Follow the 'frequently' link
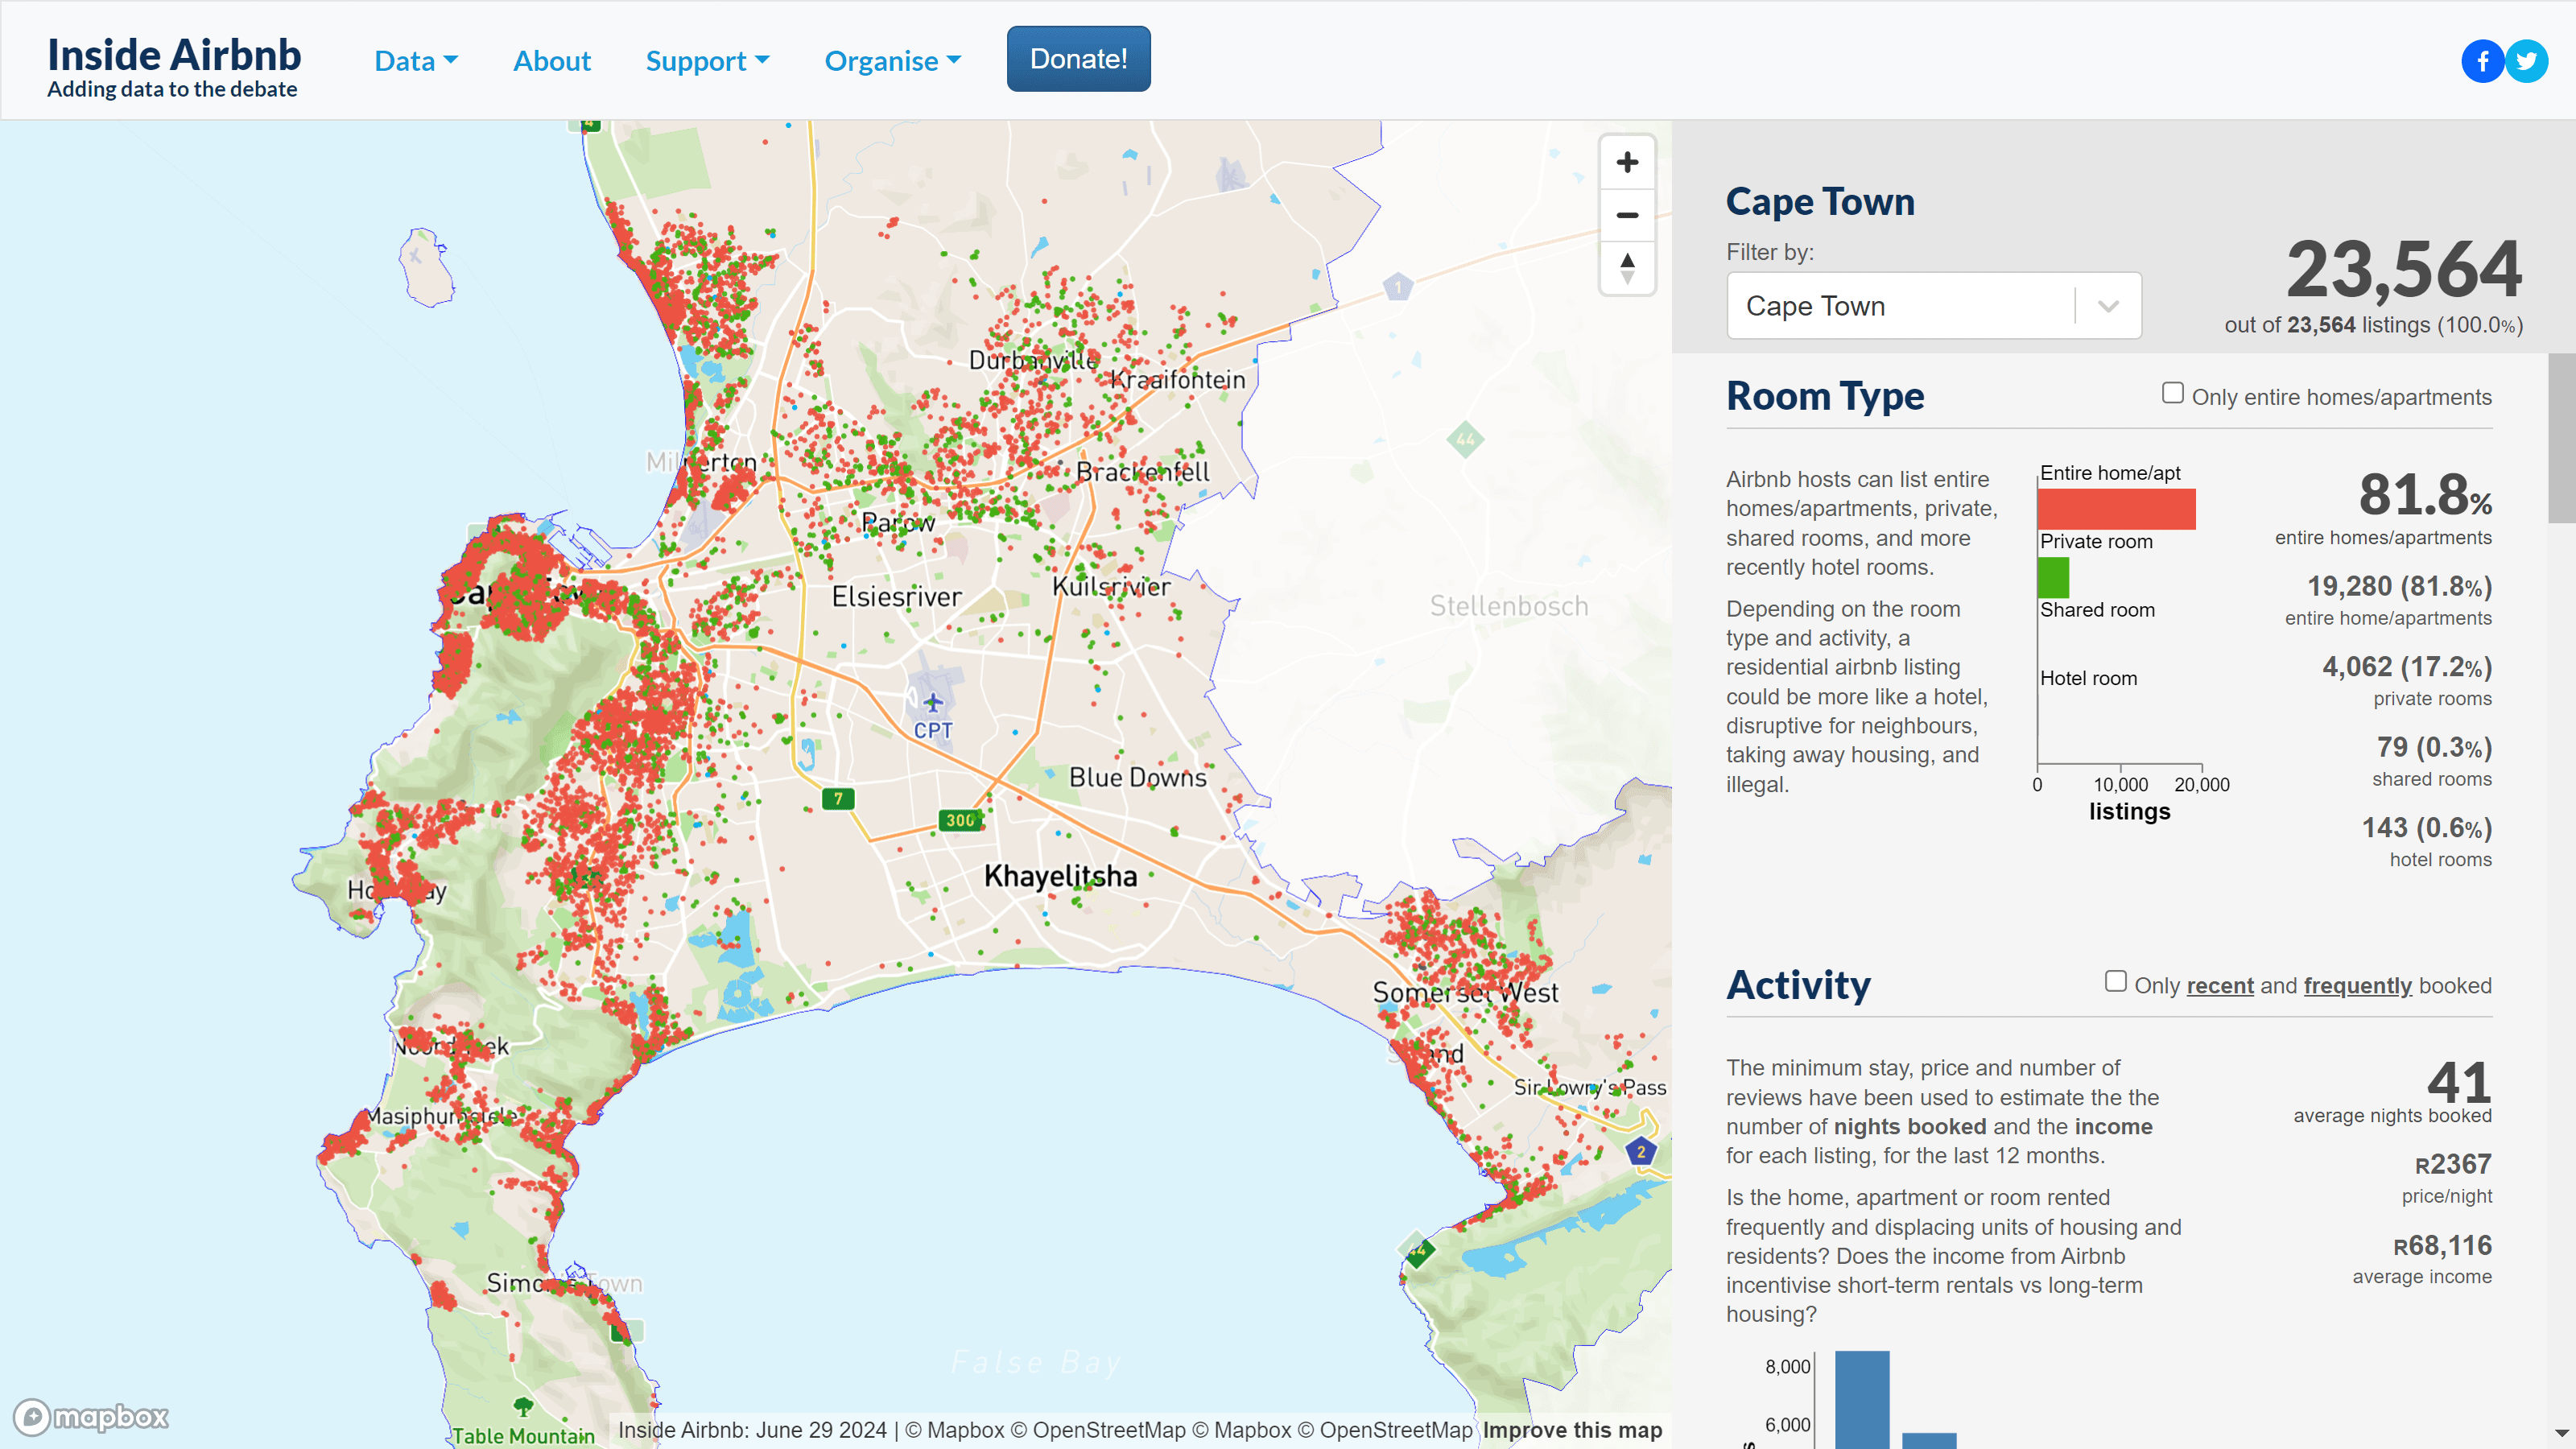The width and height of the screenshot is (2576, 1449). point(2358,986)
